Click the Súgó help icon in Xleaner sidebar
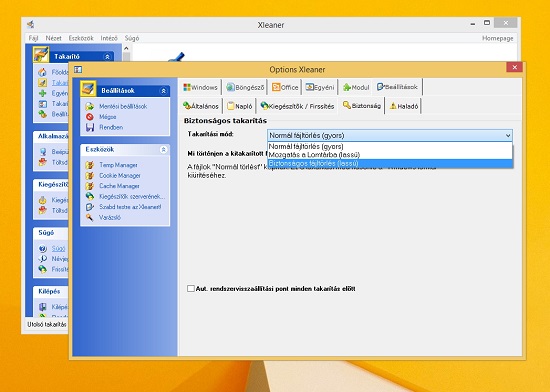550x392 pixels. click(42, 249)
